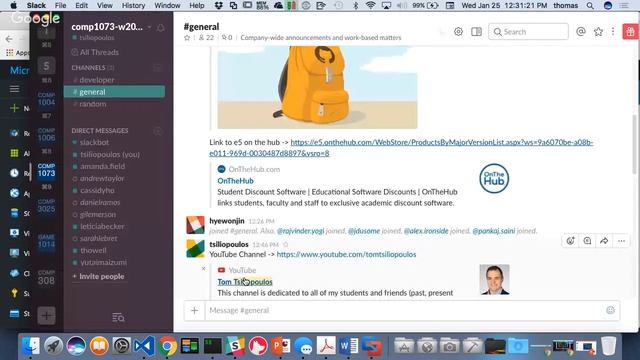This screenshot has width=640, height=360.
Task: Open the red gift what's new icon
Action: 631,31
